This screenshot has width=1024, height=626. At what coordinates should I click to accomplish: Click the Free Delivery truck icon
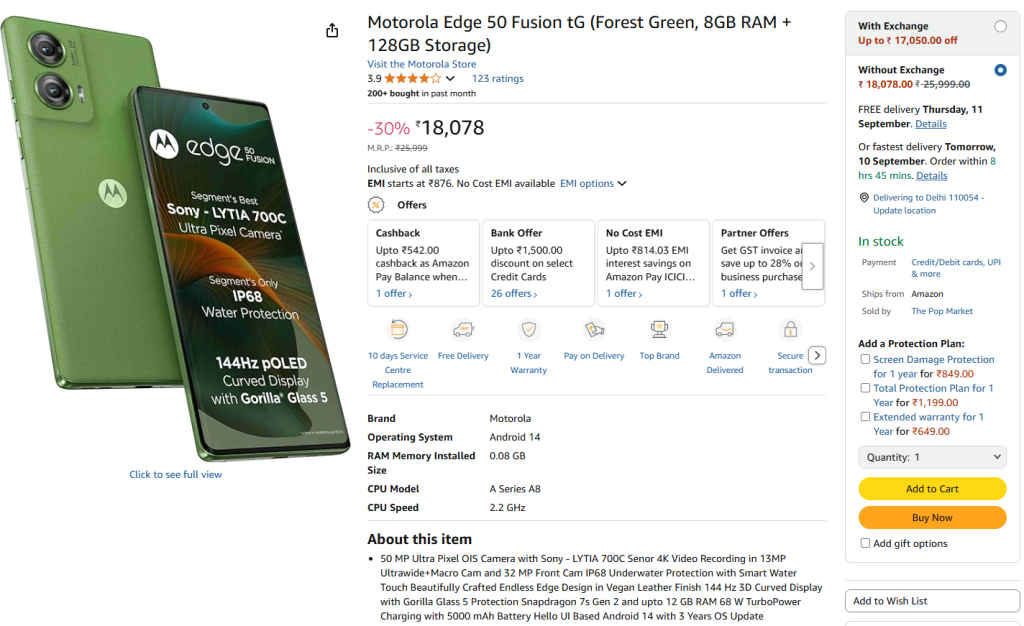coord(463,328)
